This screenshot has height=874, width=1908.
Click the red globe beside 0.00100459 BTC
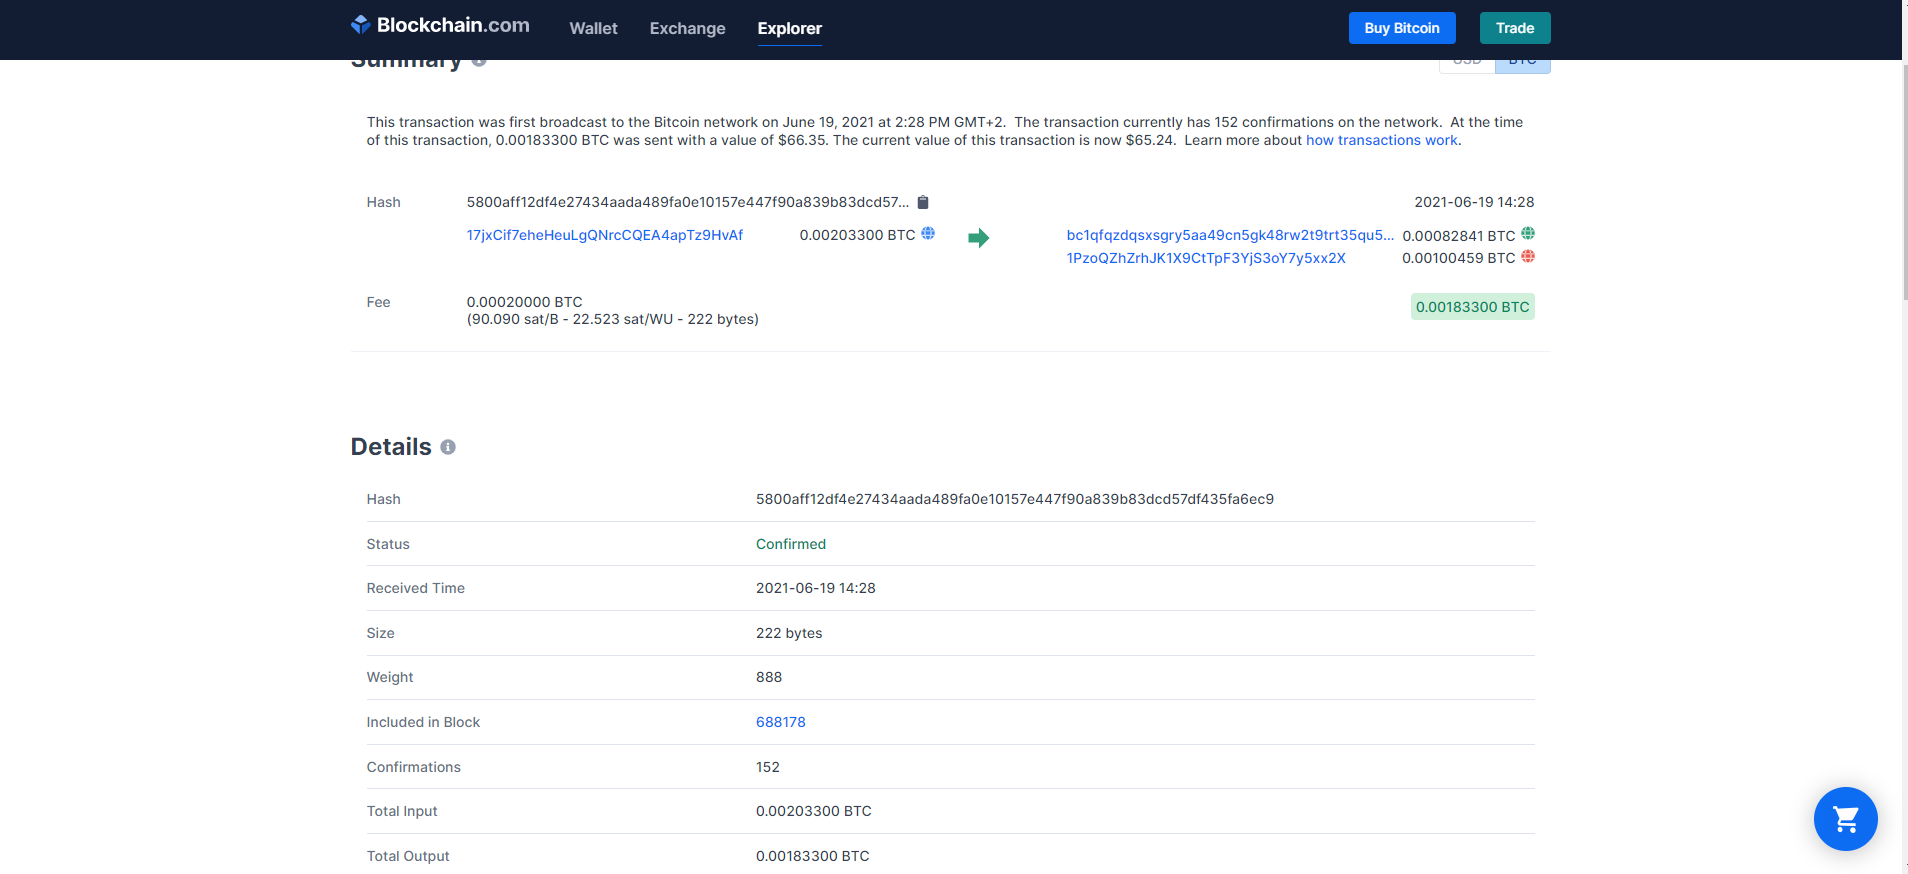1528,257
